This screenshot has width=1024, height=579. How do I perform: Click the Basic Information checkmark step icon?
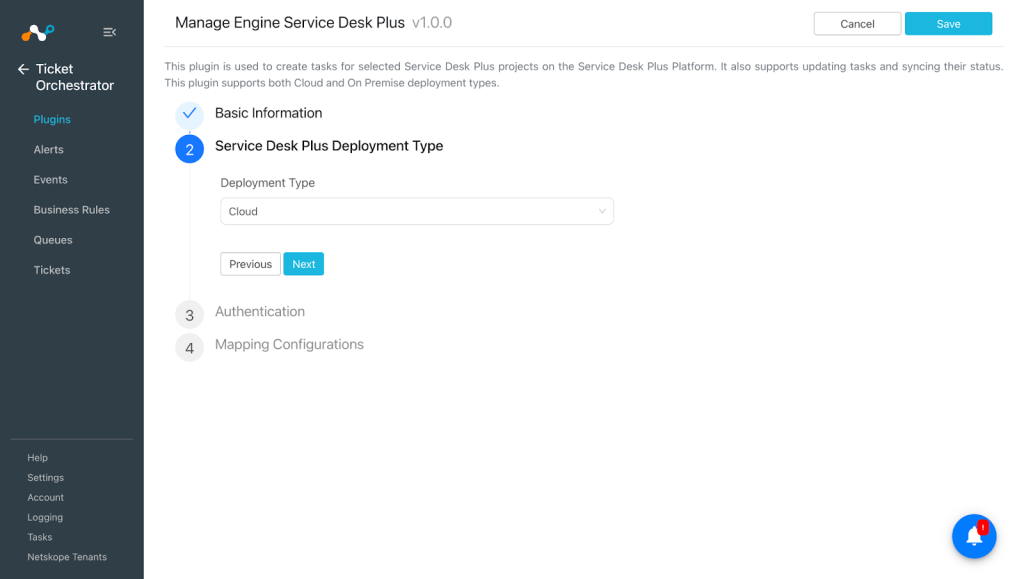[189, 114]
